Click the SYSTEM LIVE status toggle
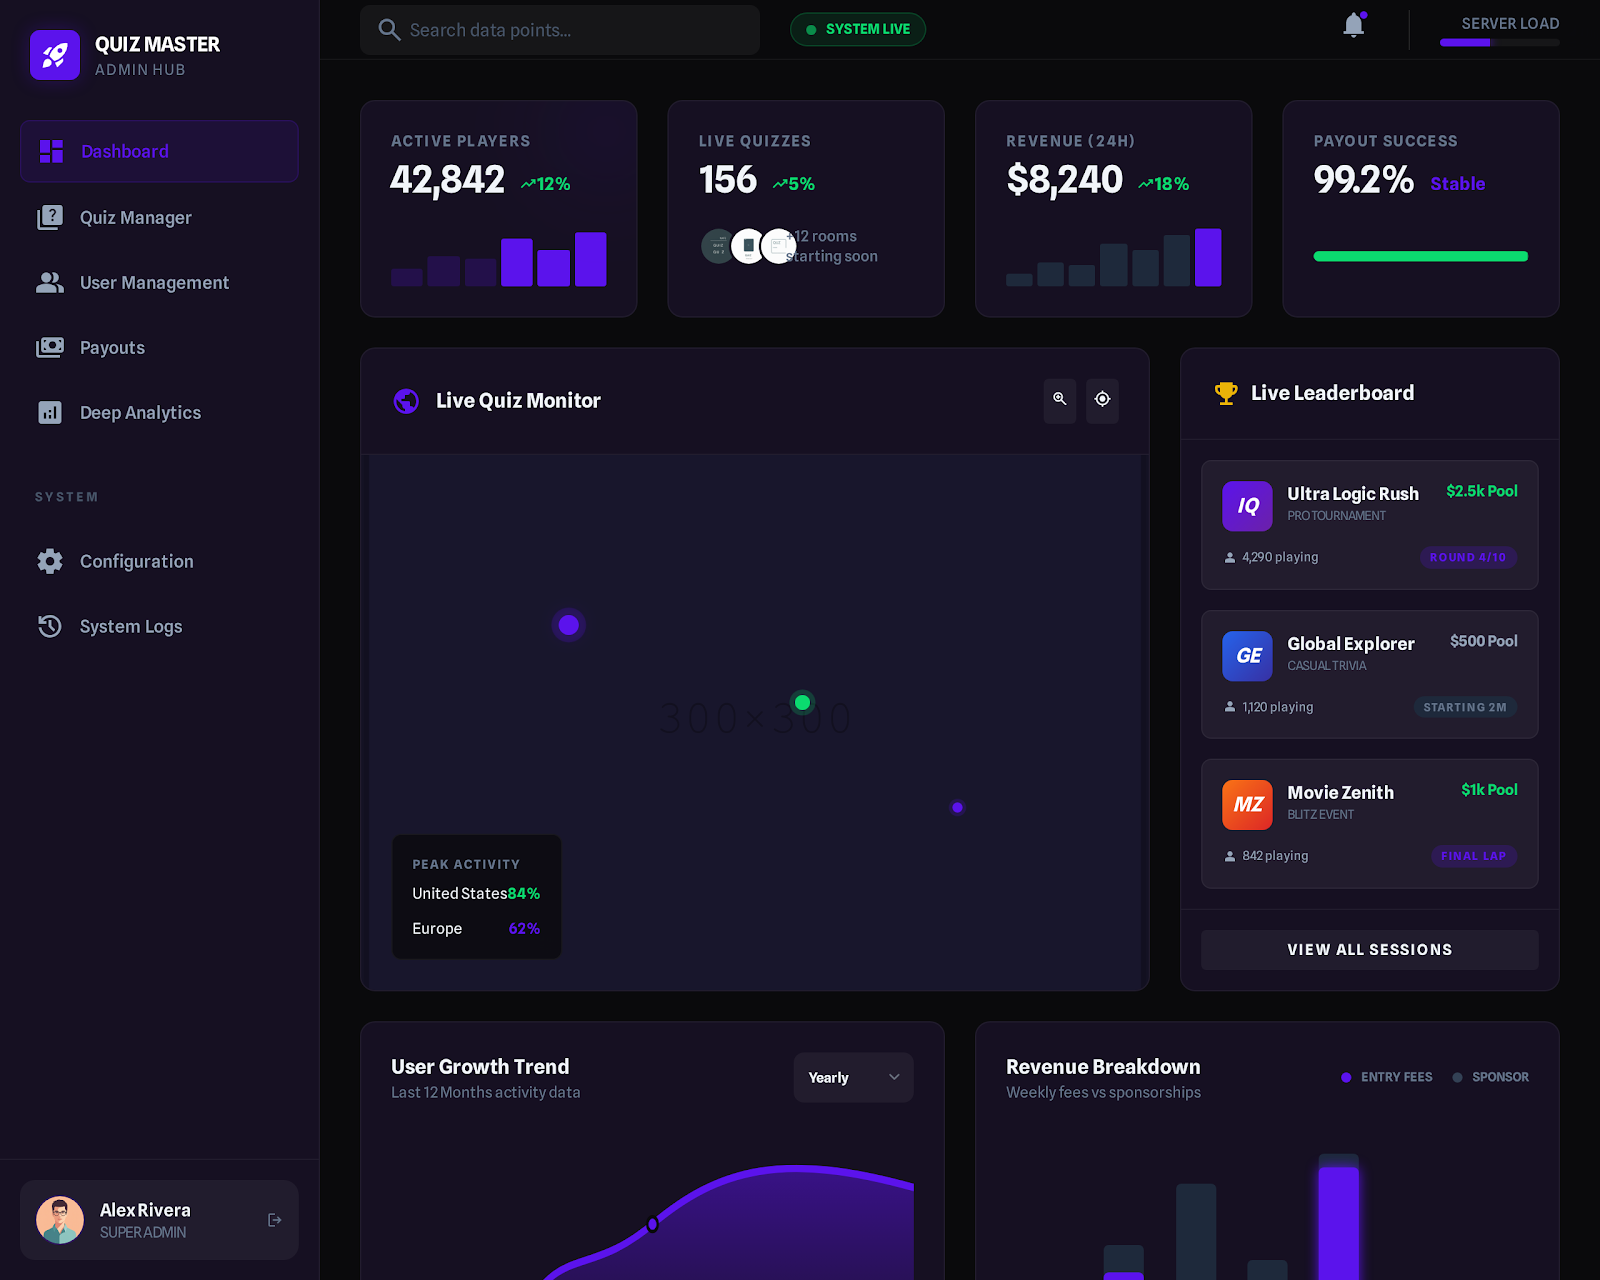Screen dimensions: 1600x1280 pos(857,29)
